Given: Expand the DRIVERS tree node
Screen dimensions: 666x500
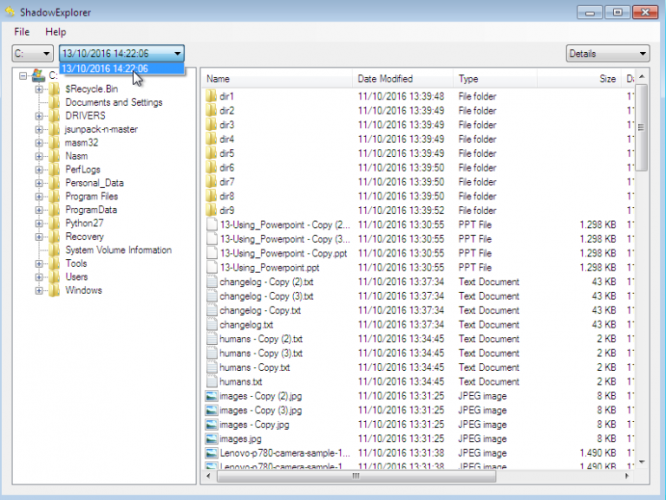Looking at the screenshot, I should pos(39,116).
